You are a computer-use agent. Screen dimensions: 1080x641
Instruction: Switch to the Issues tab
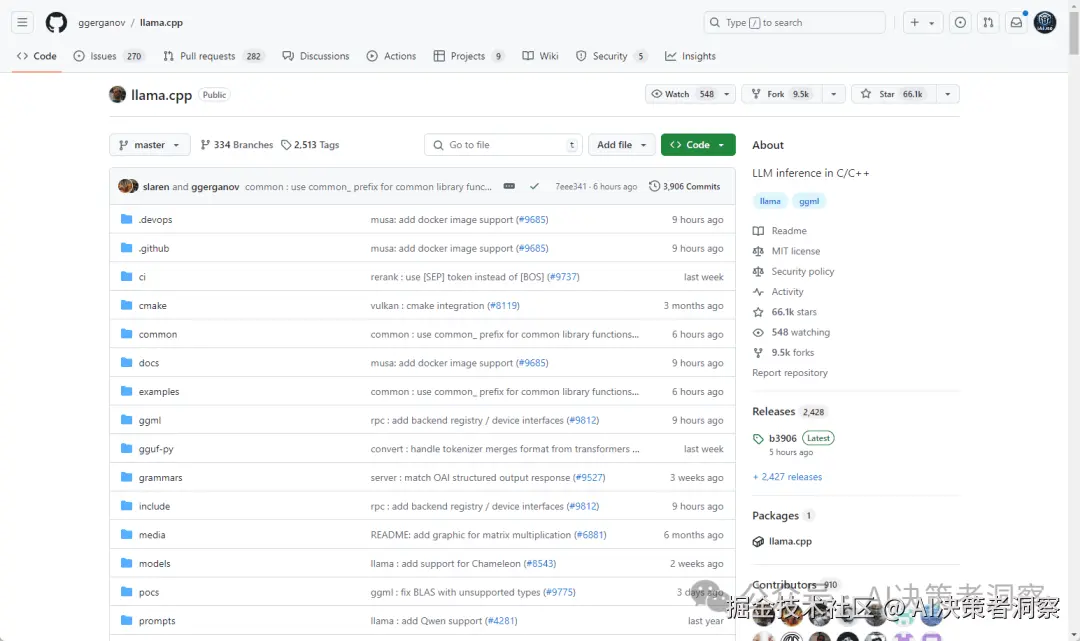(108, 56)
